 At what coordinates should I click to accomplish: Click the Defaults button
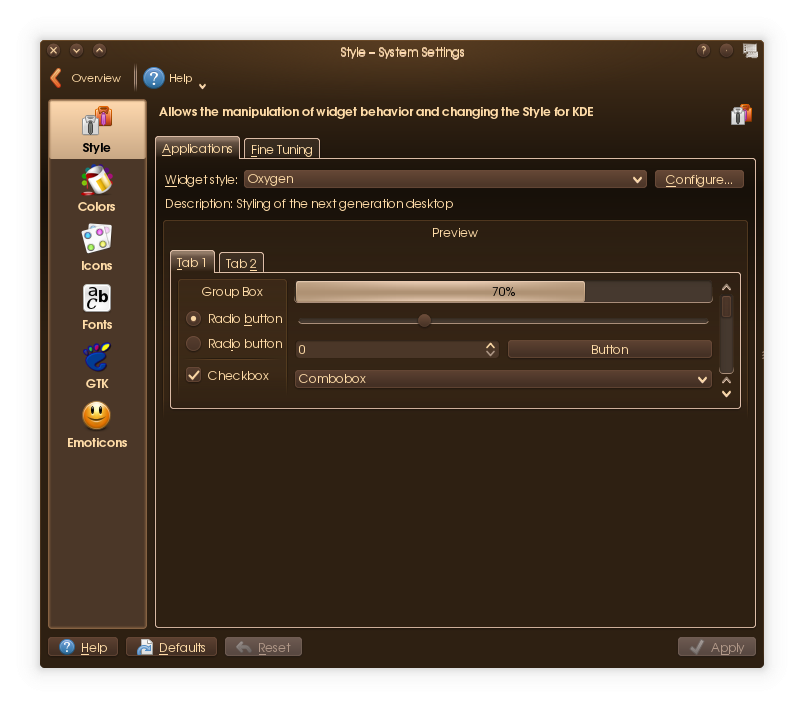[171, 647]
